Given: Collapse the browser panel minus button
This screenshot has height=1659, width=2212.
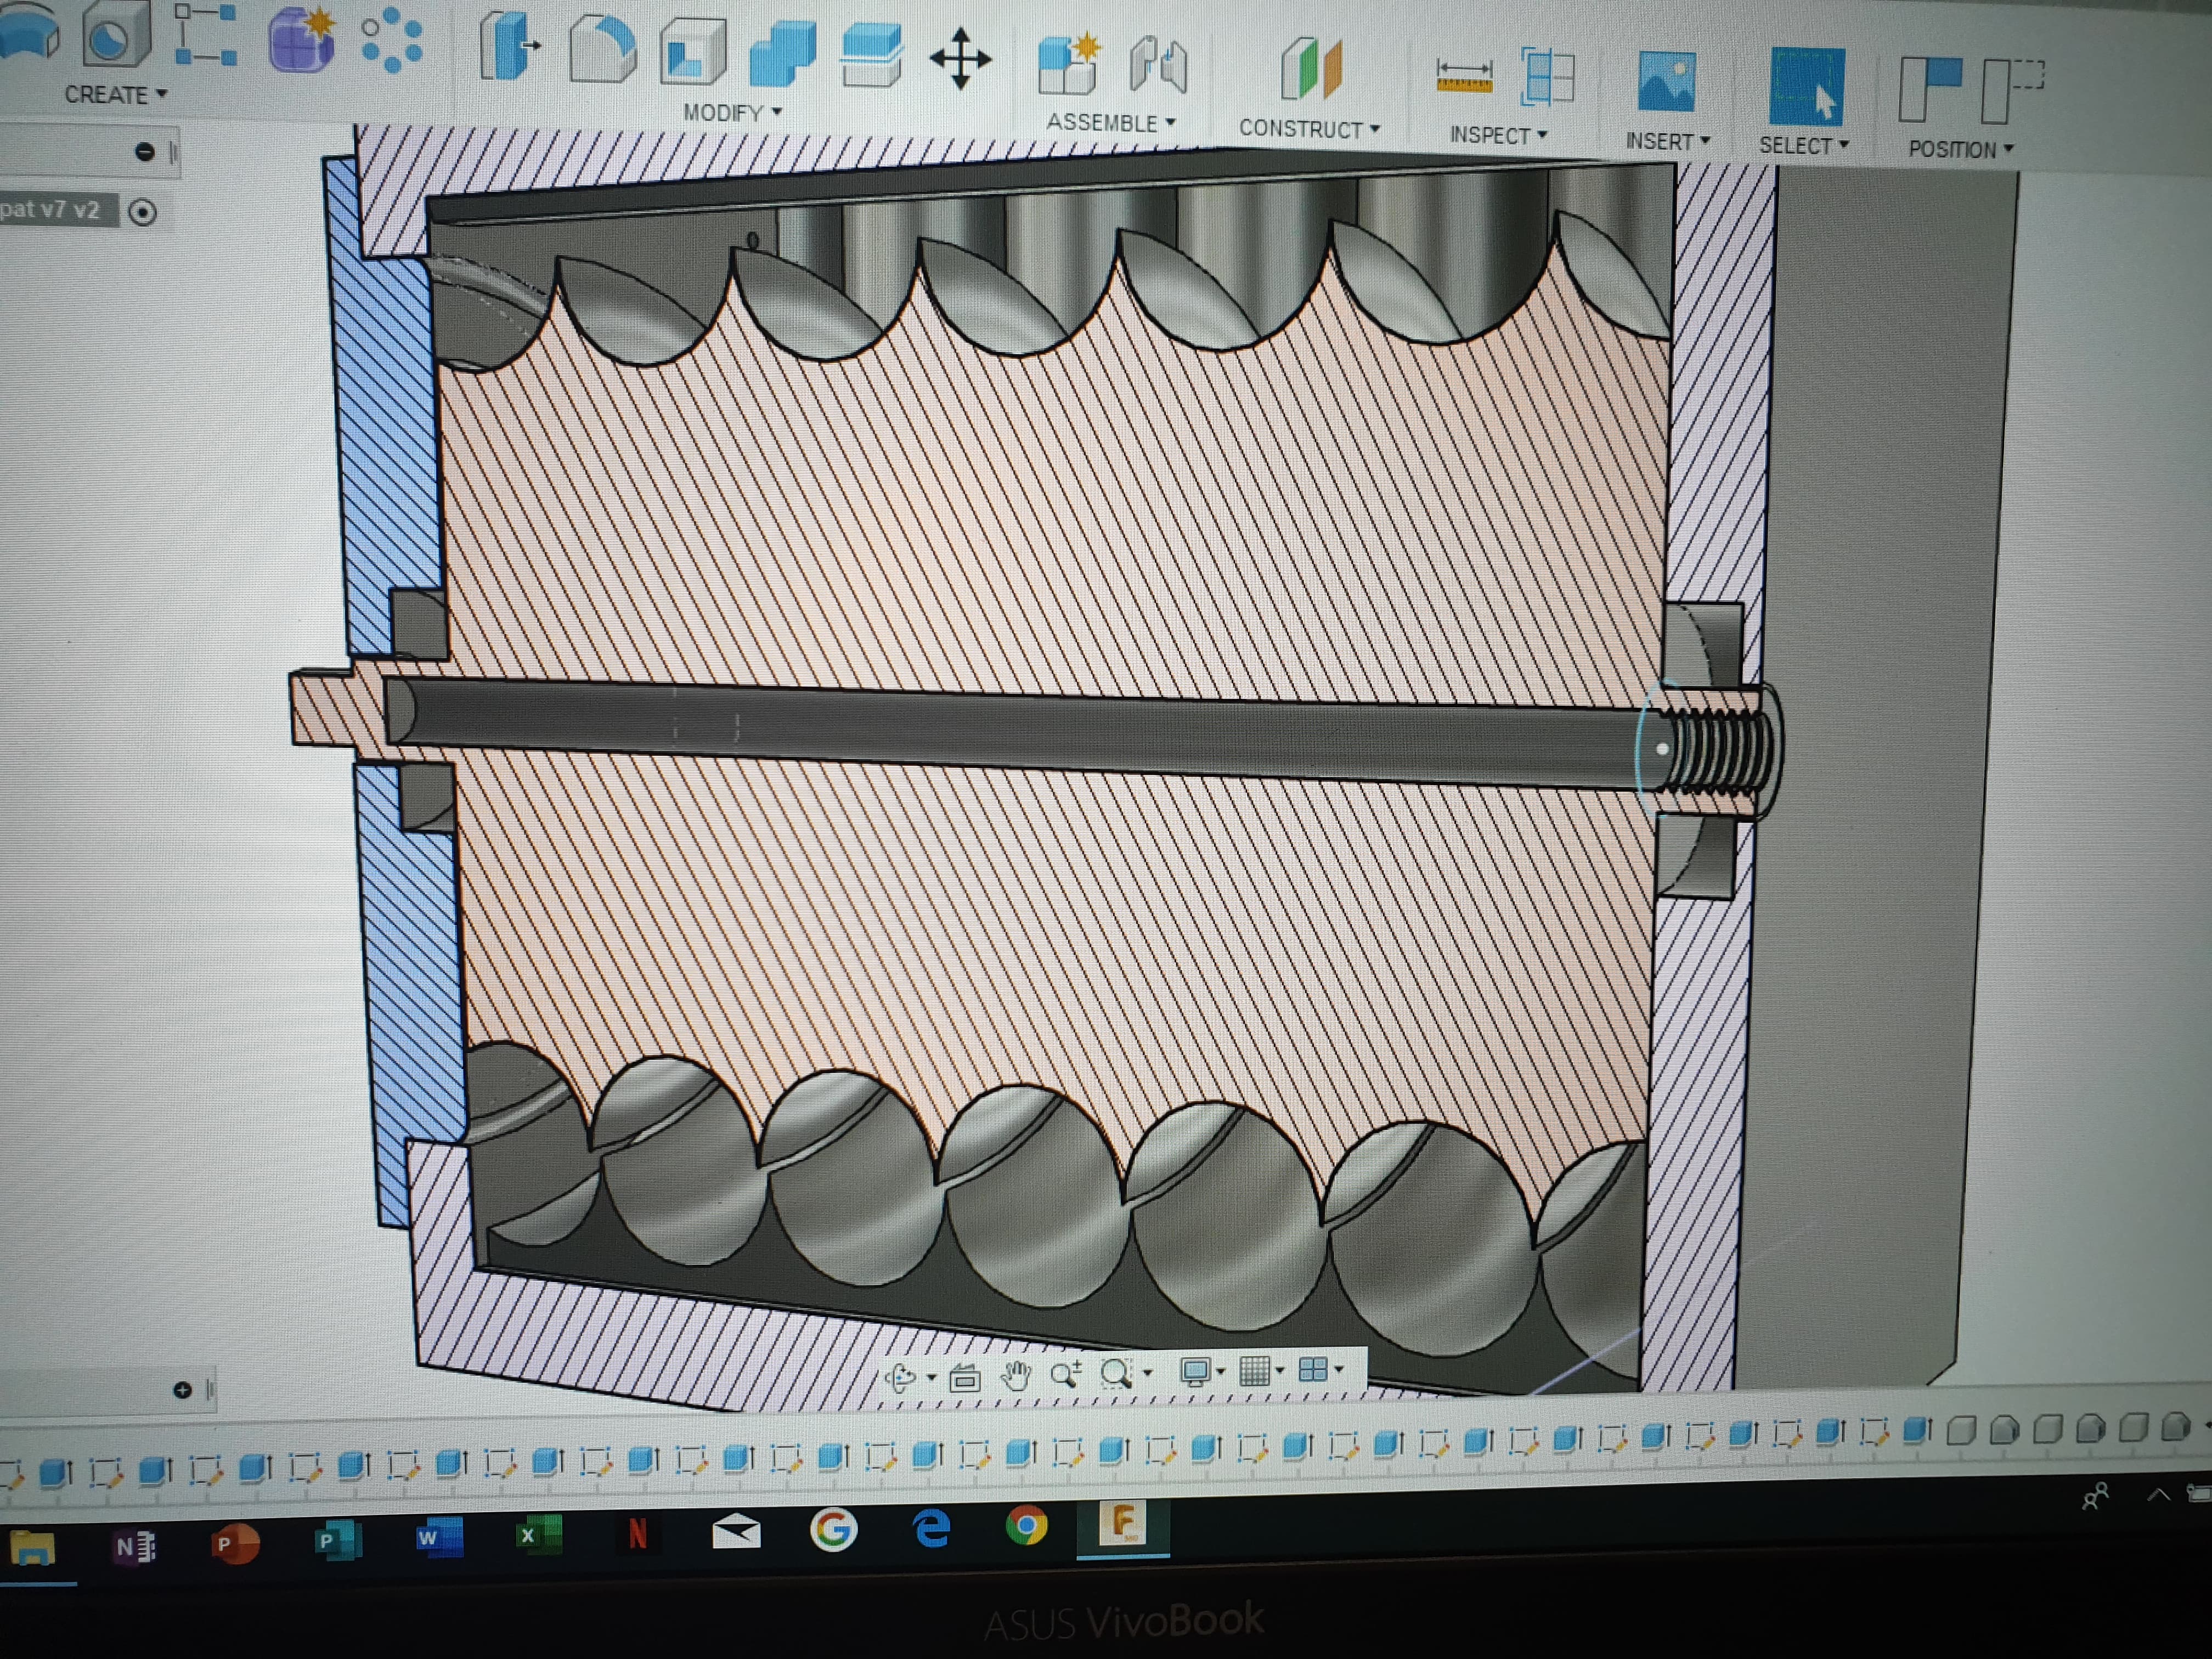Looking at the screenshot, I should pos(144,152).
